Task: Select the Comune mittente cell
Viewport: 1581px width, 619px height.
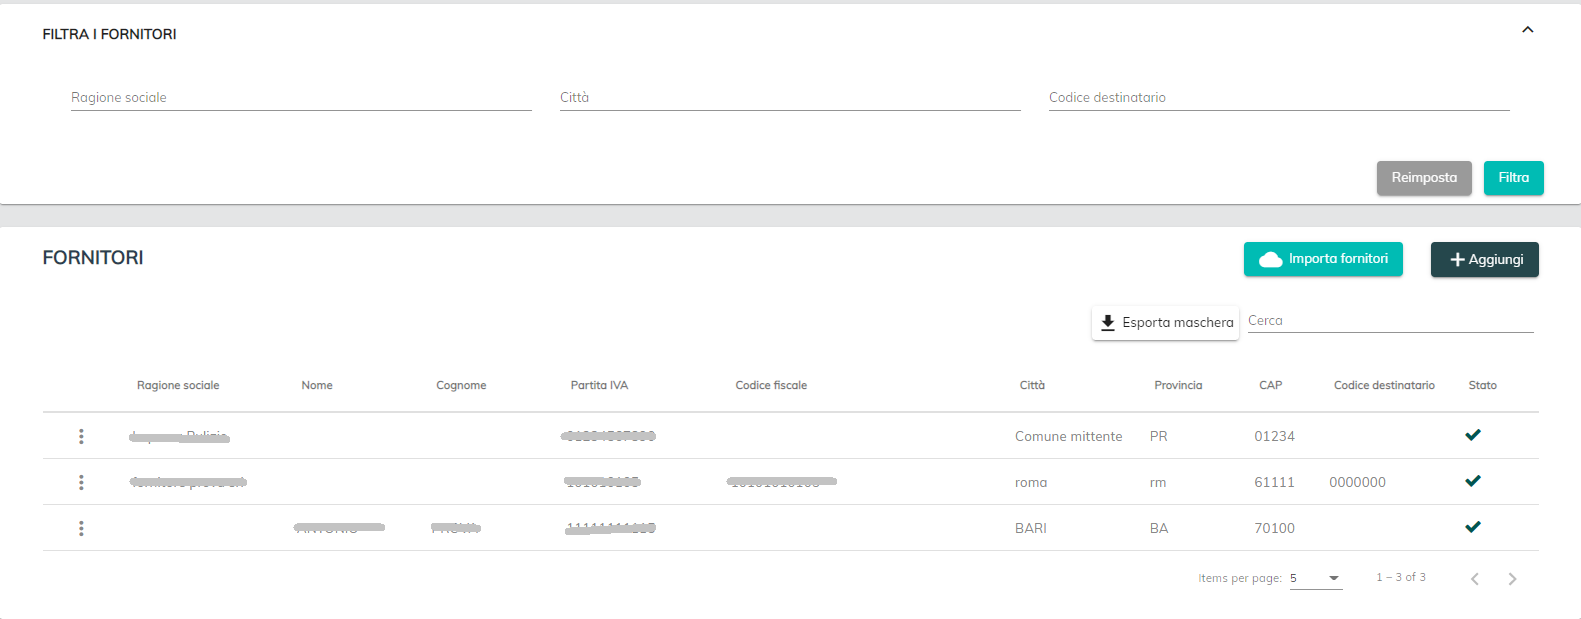Action: tap(1068, 436)
